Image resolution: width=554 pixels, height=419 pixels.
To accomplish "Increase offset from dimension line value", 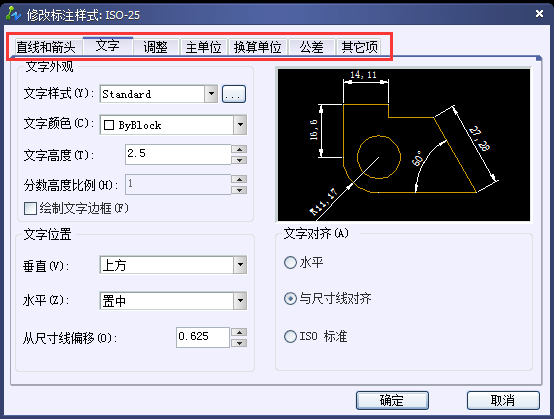I will click(239, 332).
